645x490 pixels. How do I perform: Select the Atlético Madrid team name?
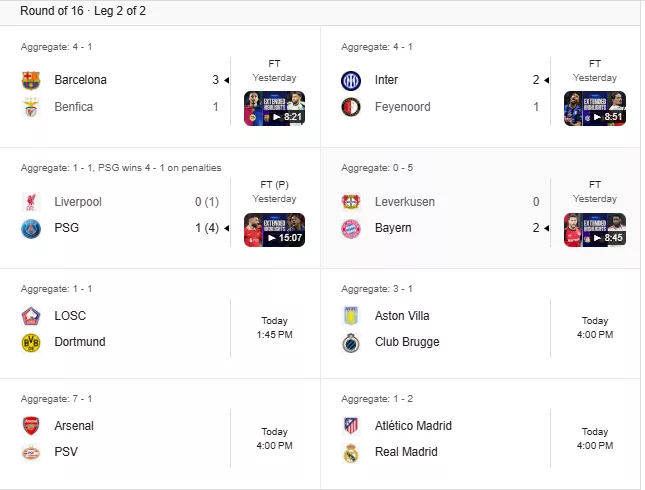413,426
